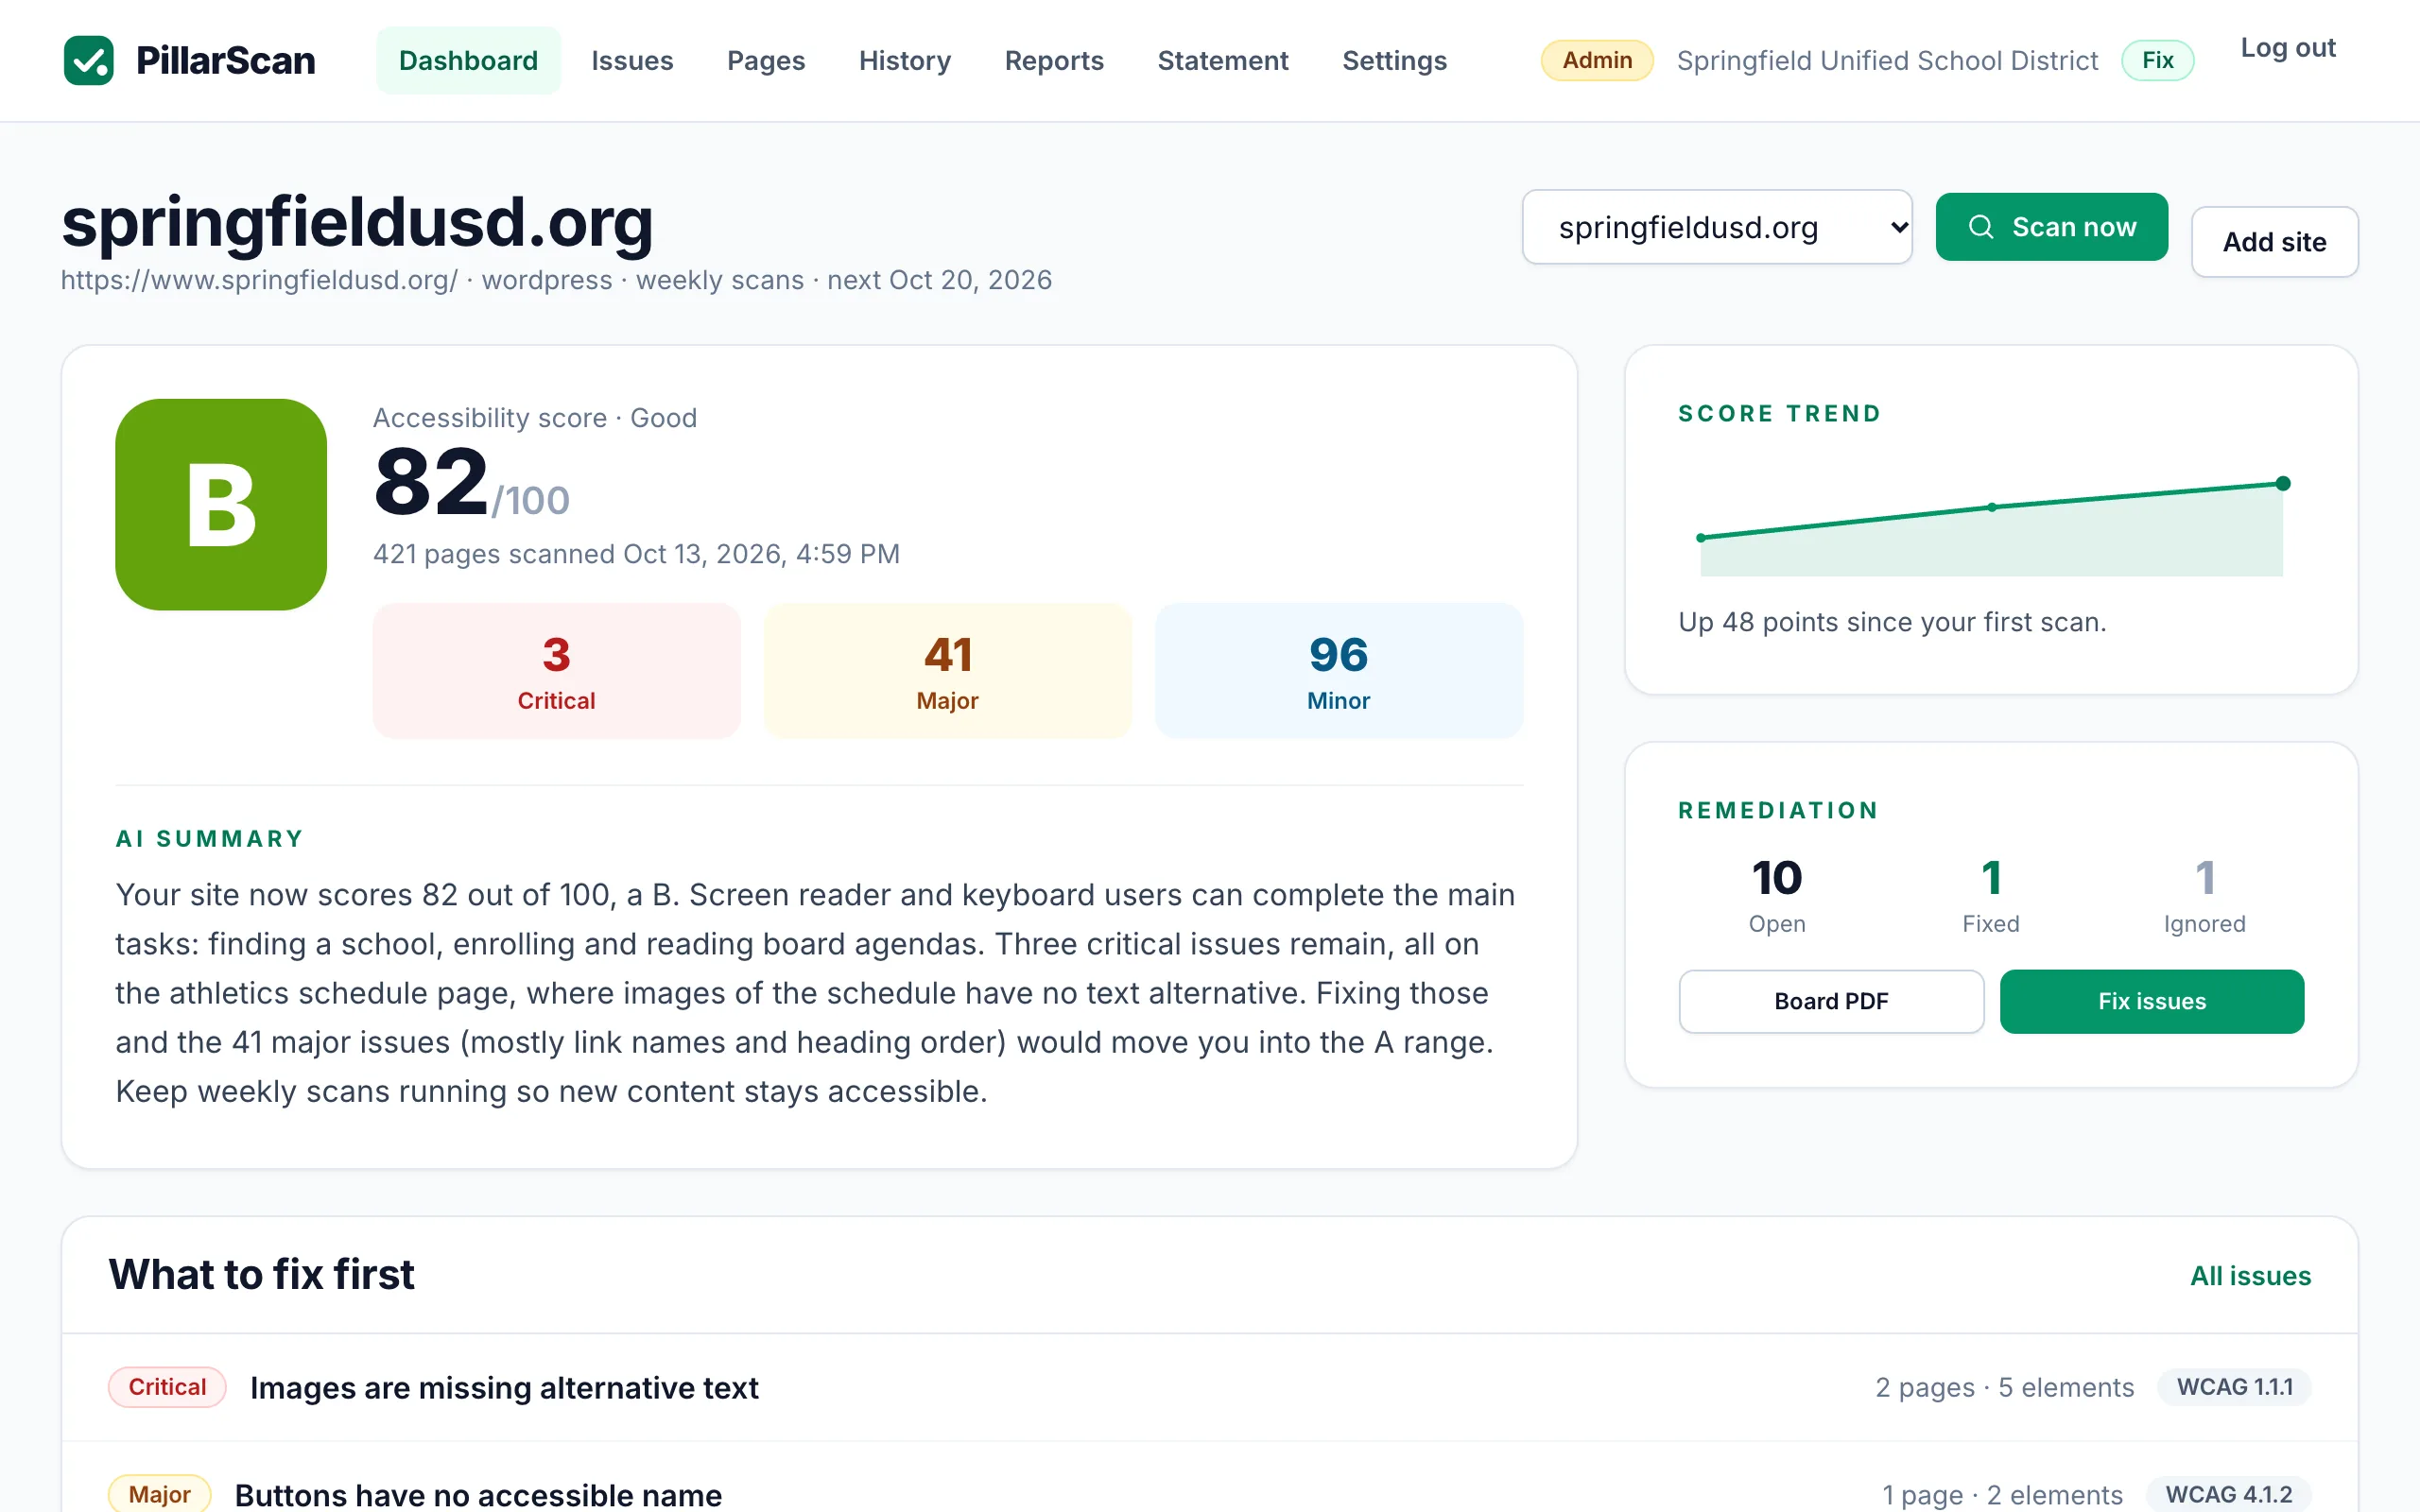This screenshot has height=1512, width=2420.
Task: Click the green B grade badge
Action: click(x=221, y=504)
